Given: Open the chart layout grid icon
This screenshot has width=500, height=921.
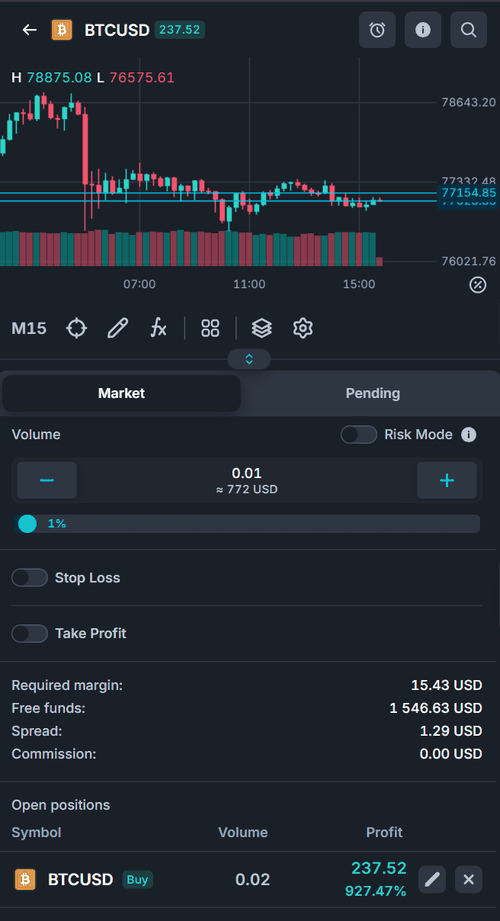Looking at the screenshot, I should [210, 328].
